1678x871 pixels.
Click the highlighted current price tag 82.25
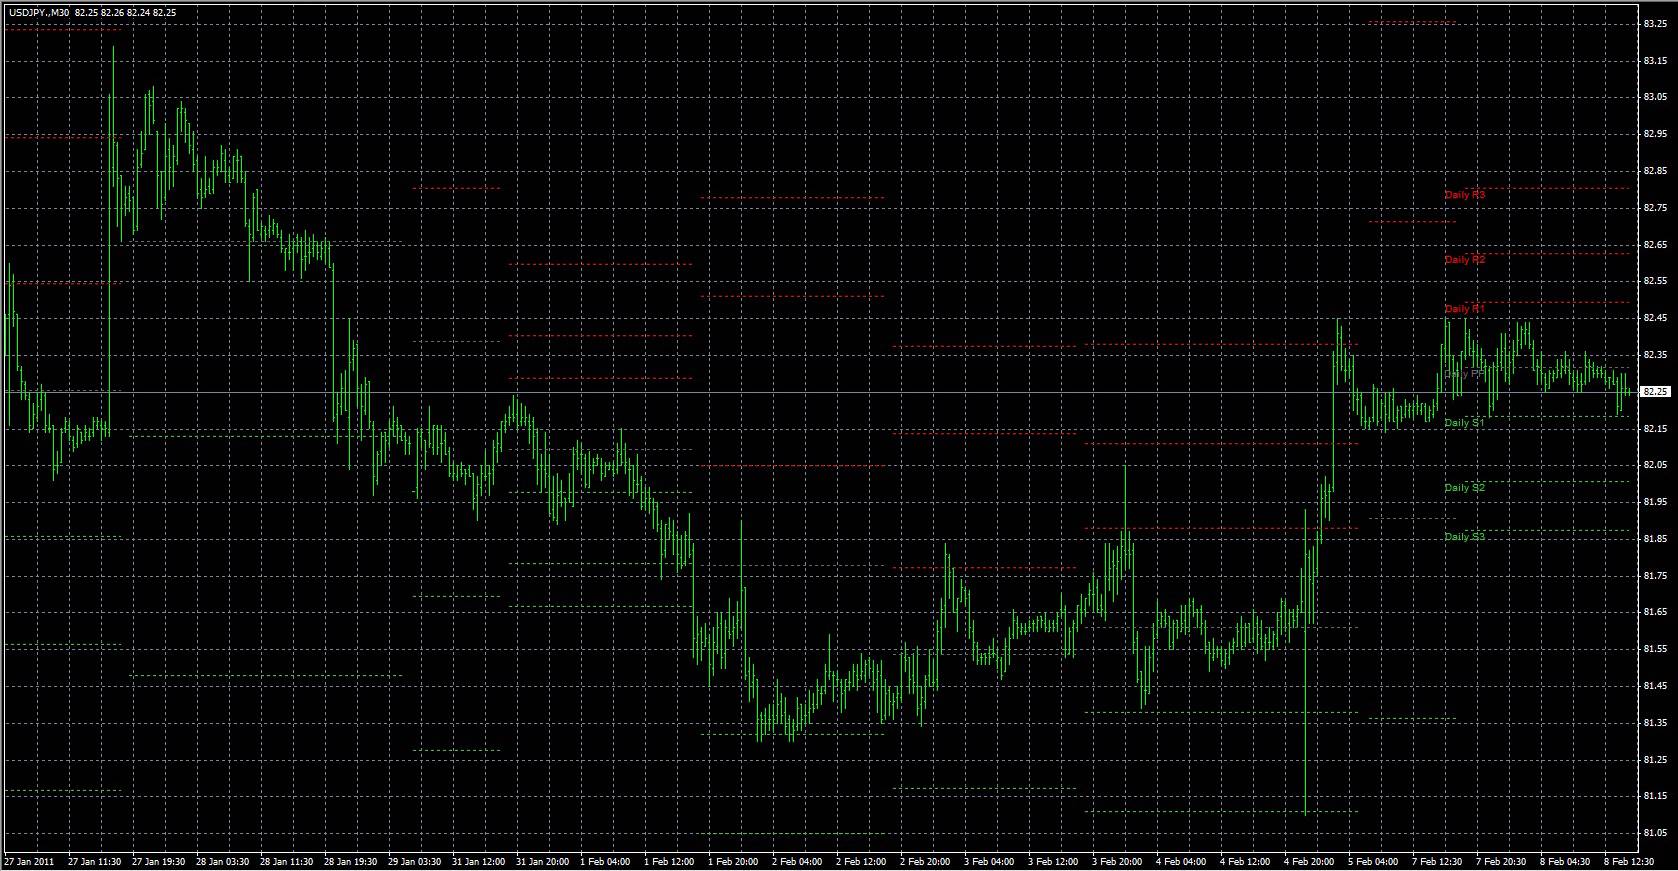(1656, 392)
